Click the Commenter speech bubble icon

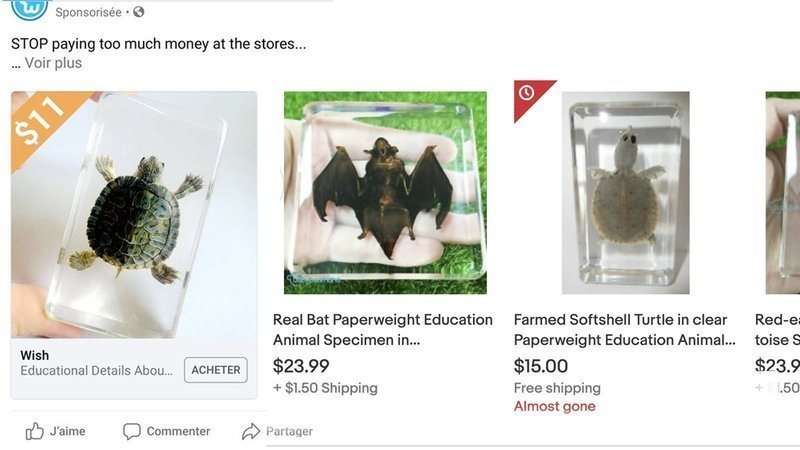[x=132, y=431]
